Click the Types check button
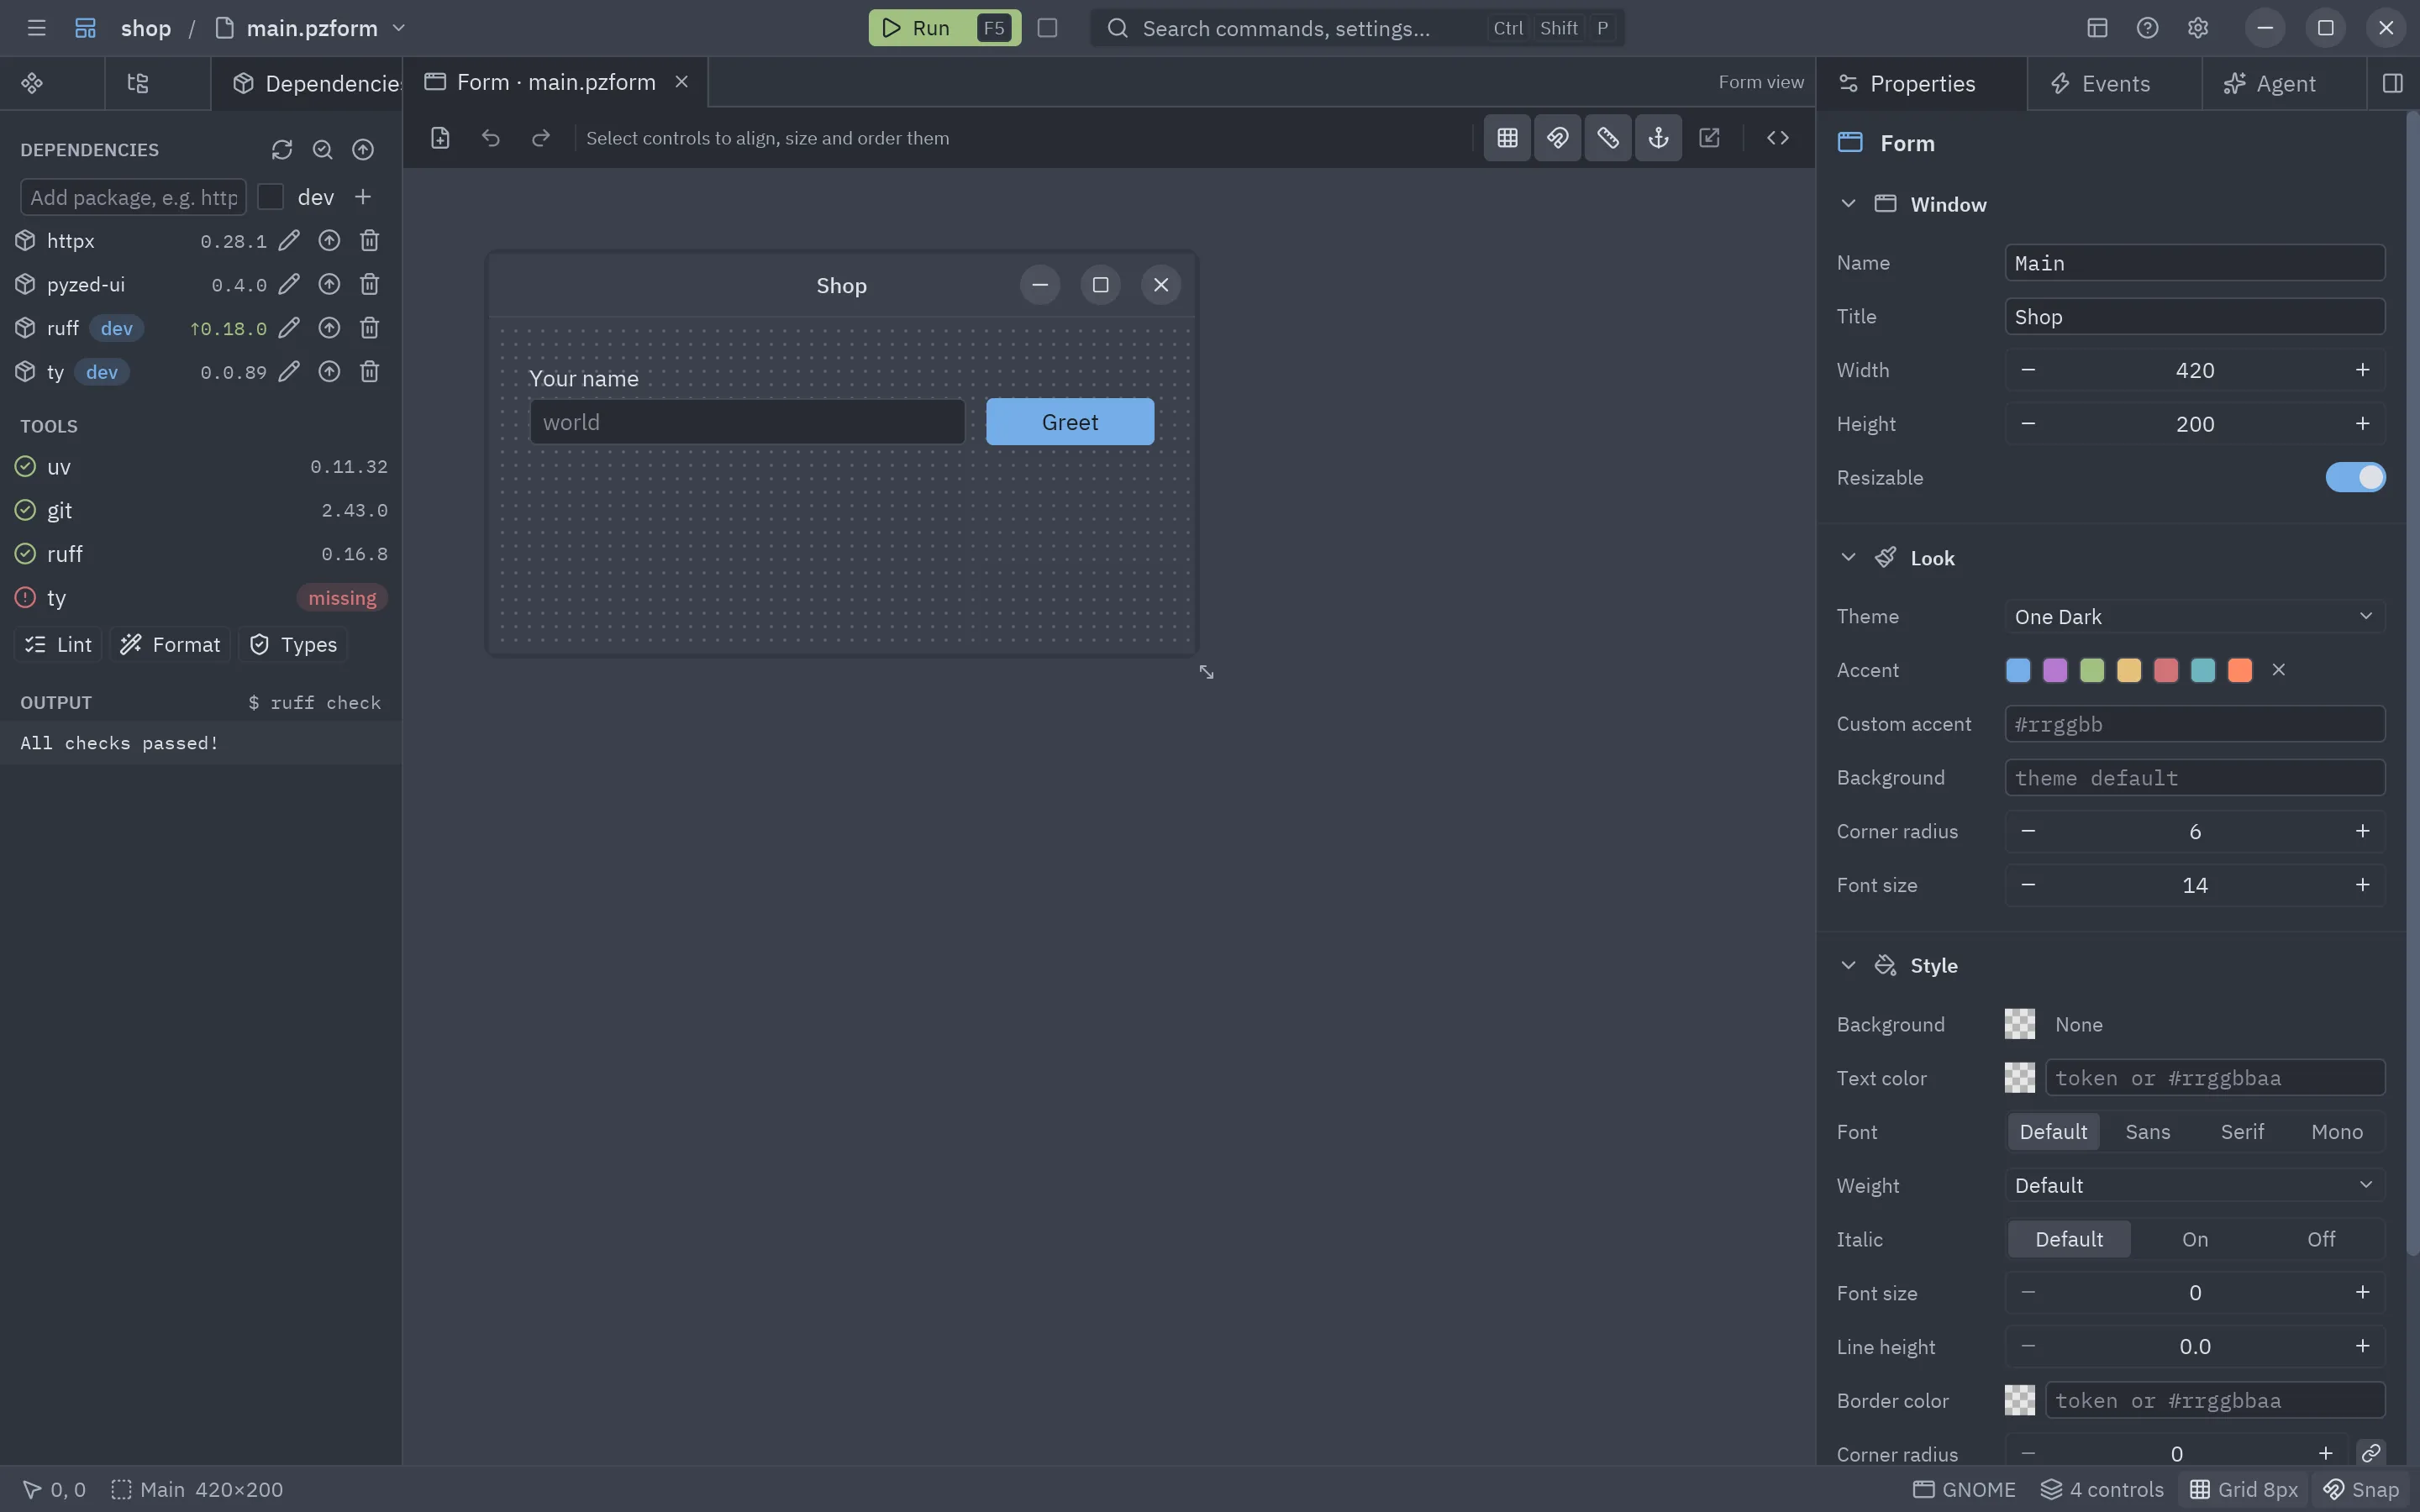The width and height of the screenshot is (2420, 1512). [x=292, y=645]
